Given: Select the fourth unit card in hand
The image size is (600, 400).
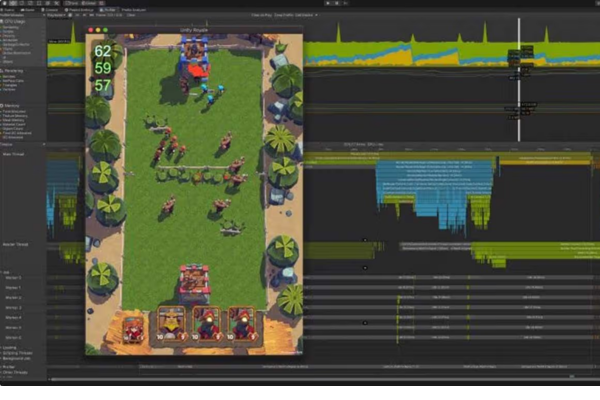Looking at the screenshot, I should [x=242, y=325].
